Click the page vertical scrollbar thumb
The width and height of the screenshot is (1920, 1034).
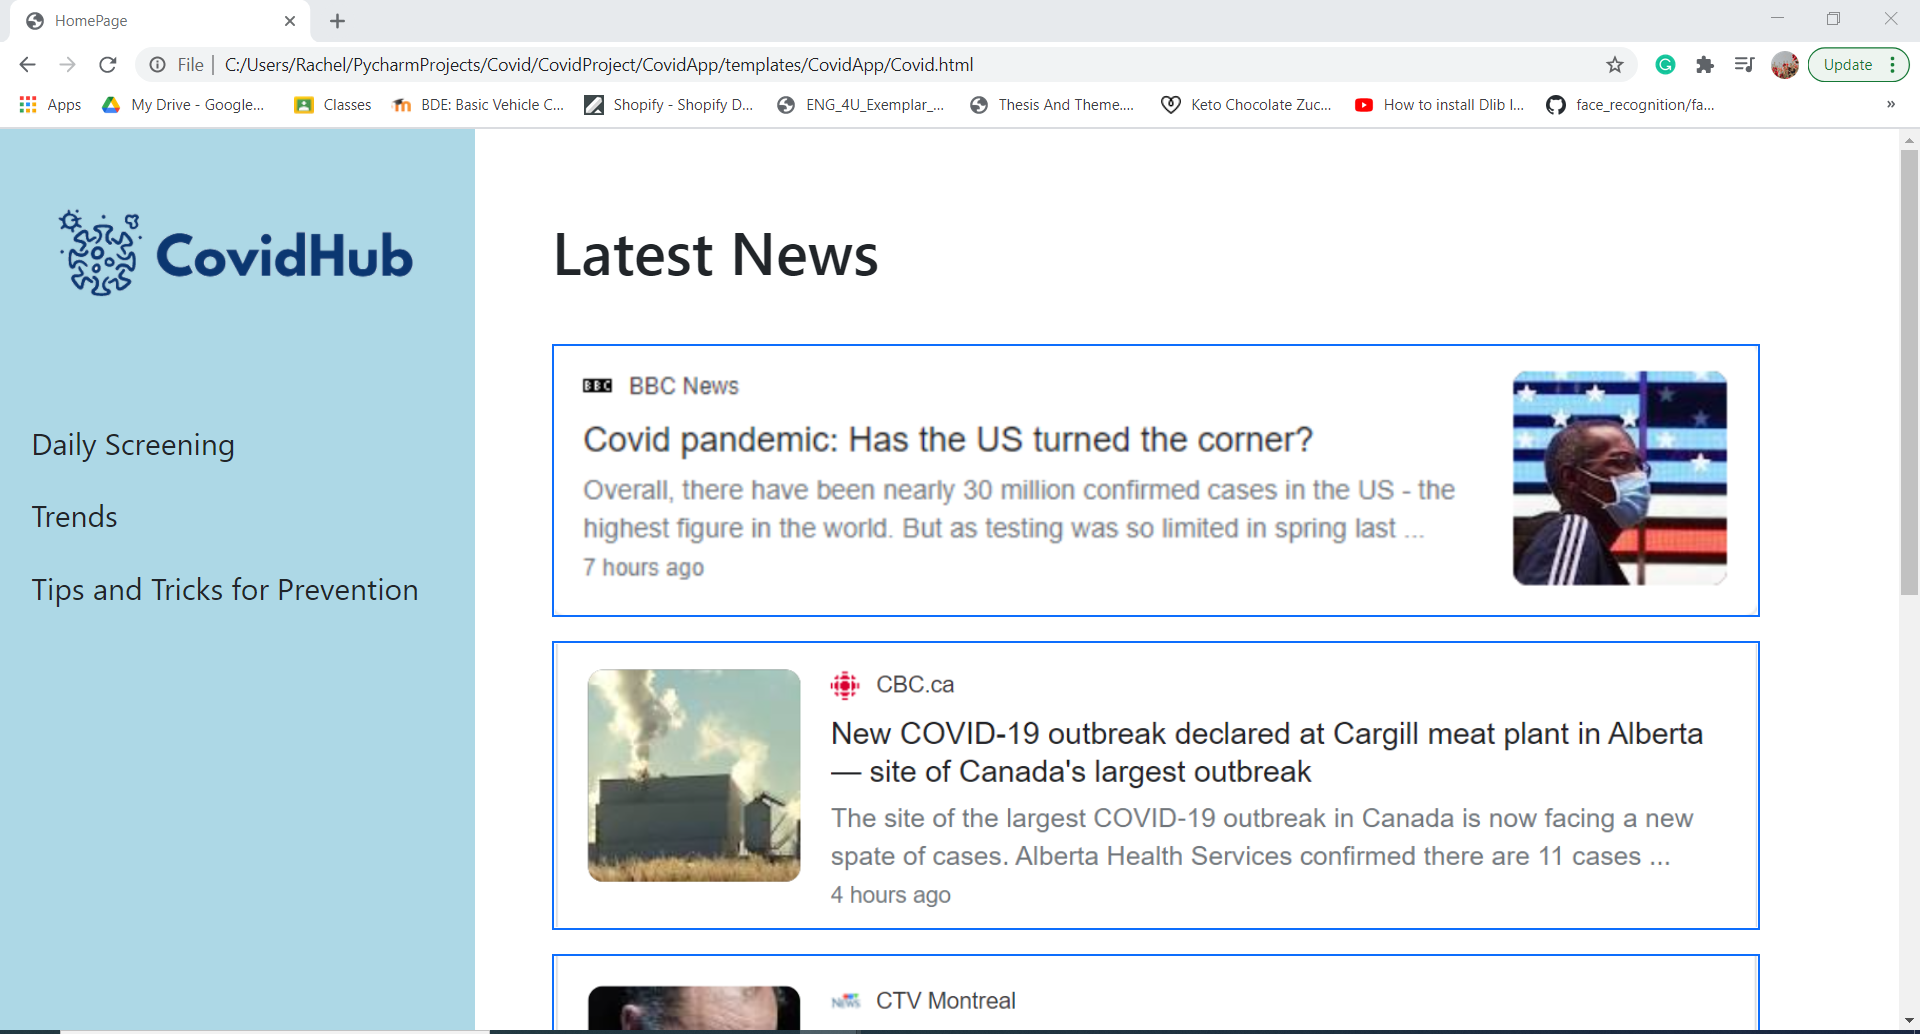tap(1909, 372)
